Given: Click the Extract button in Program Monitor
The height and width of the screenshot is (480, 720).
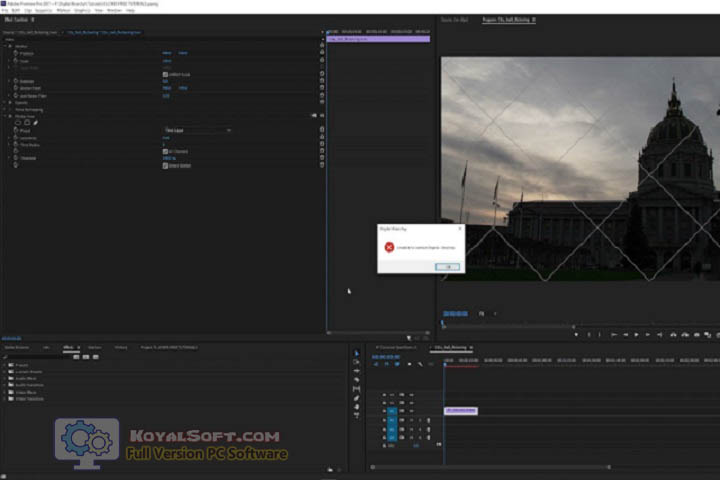Looking at the screenshot, I should coord(685,335).
